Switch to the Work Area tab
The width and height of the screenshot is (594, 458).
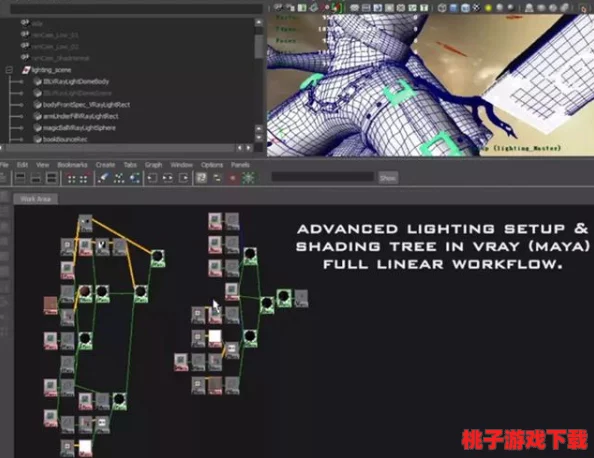click(x=36, y=199)
